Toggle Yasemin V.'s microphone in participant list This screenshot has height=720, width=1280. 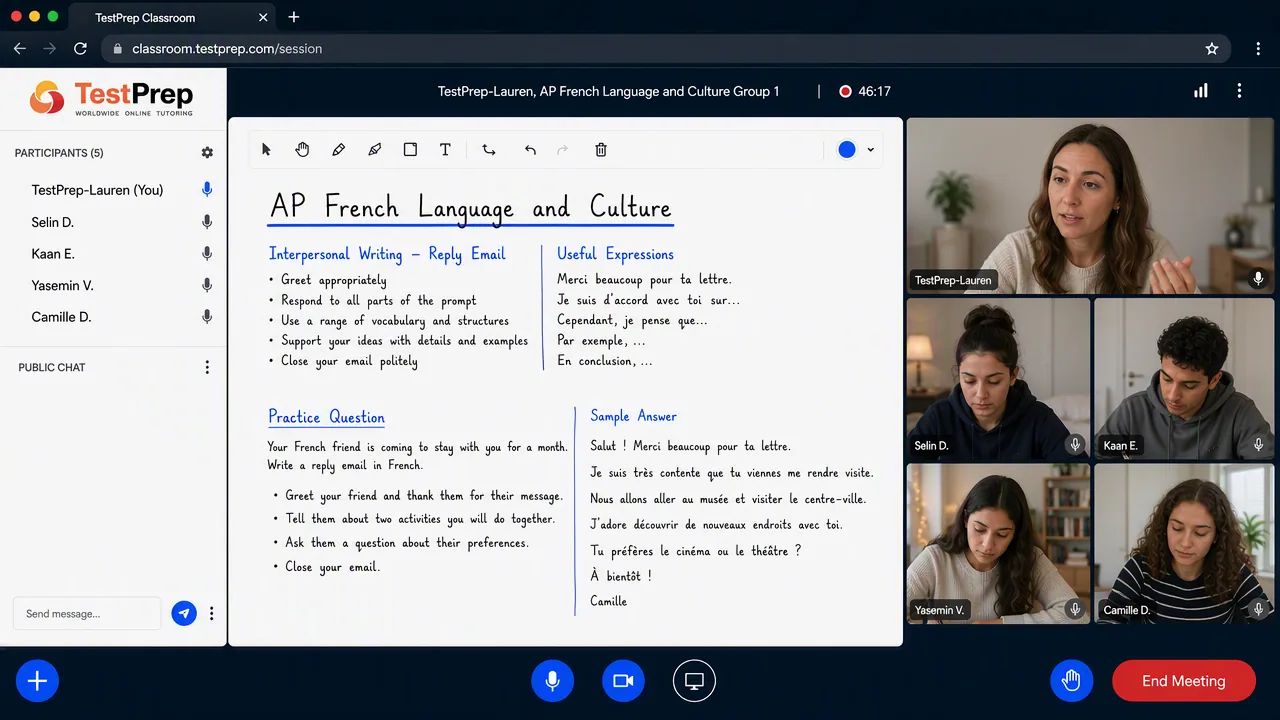pos(207,286)
